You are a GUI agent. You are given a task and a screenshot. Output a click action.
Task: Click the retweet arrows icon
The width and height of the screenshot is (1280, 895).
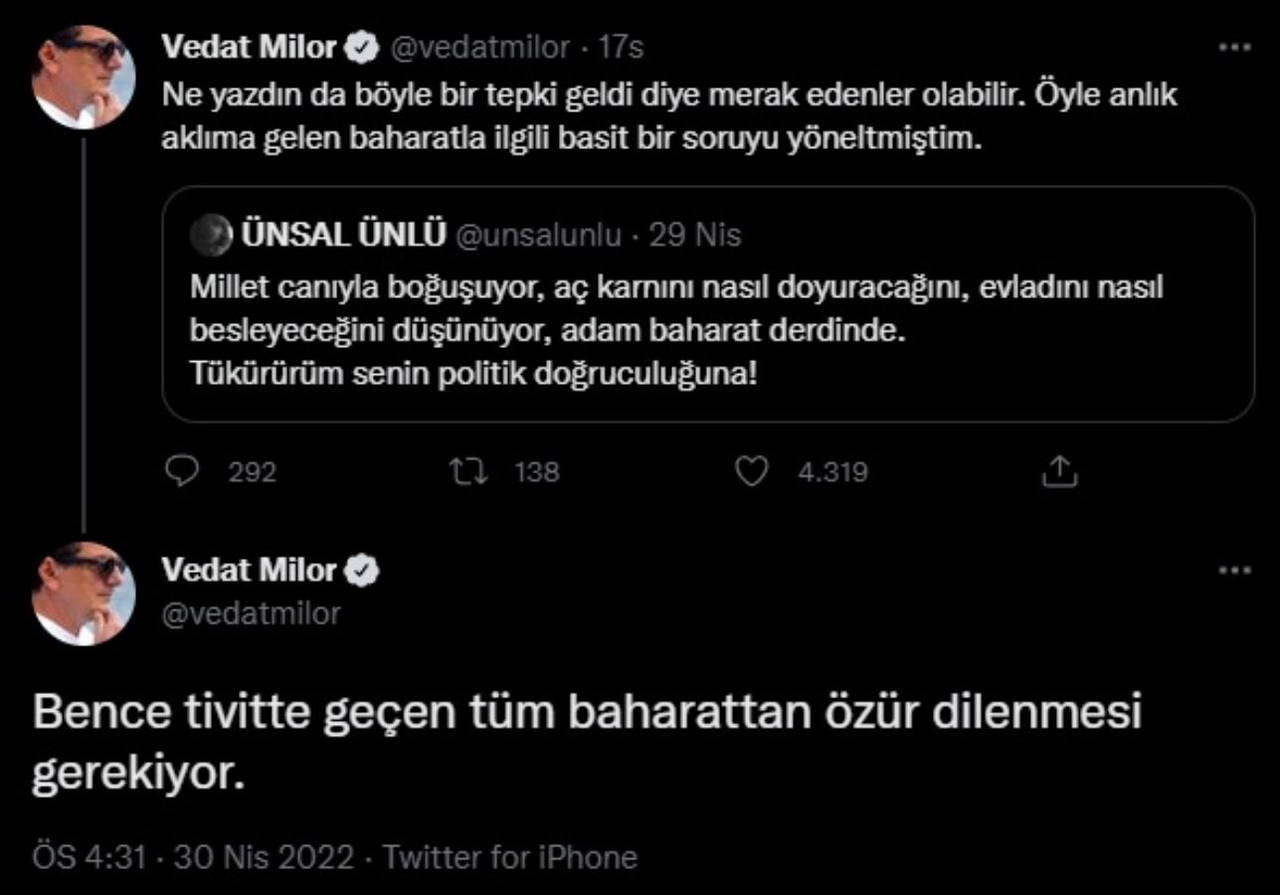[x=469, y=471]
